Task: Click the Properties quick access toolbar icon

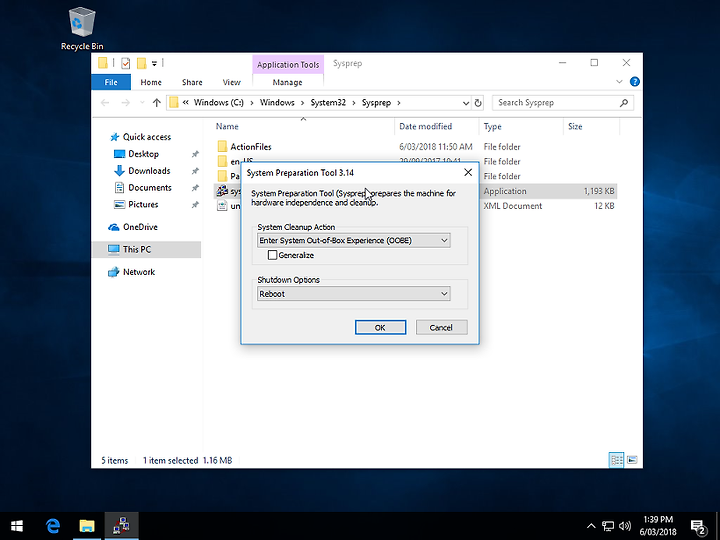Action: pos(125,63)
